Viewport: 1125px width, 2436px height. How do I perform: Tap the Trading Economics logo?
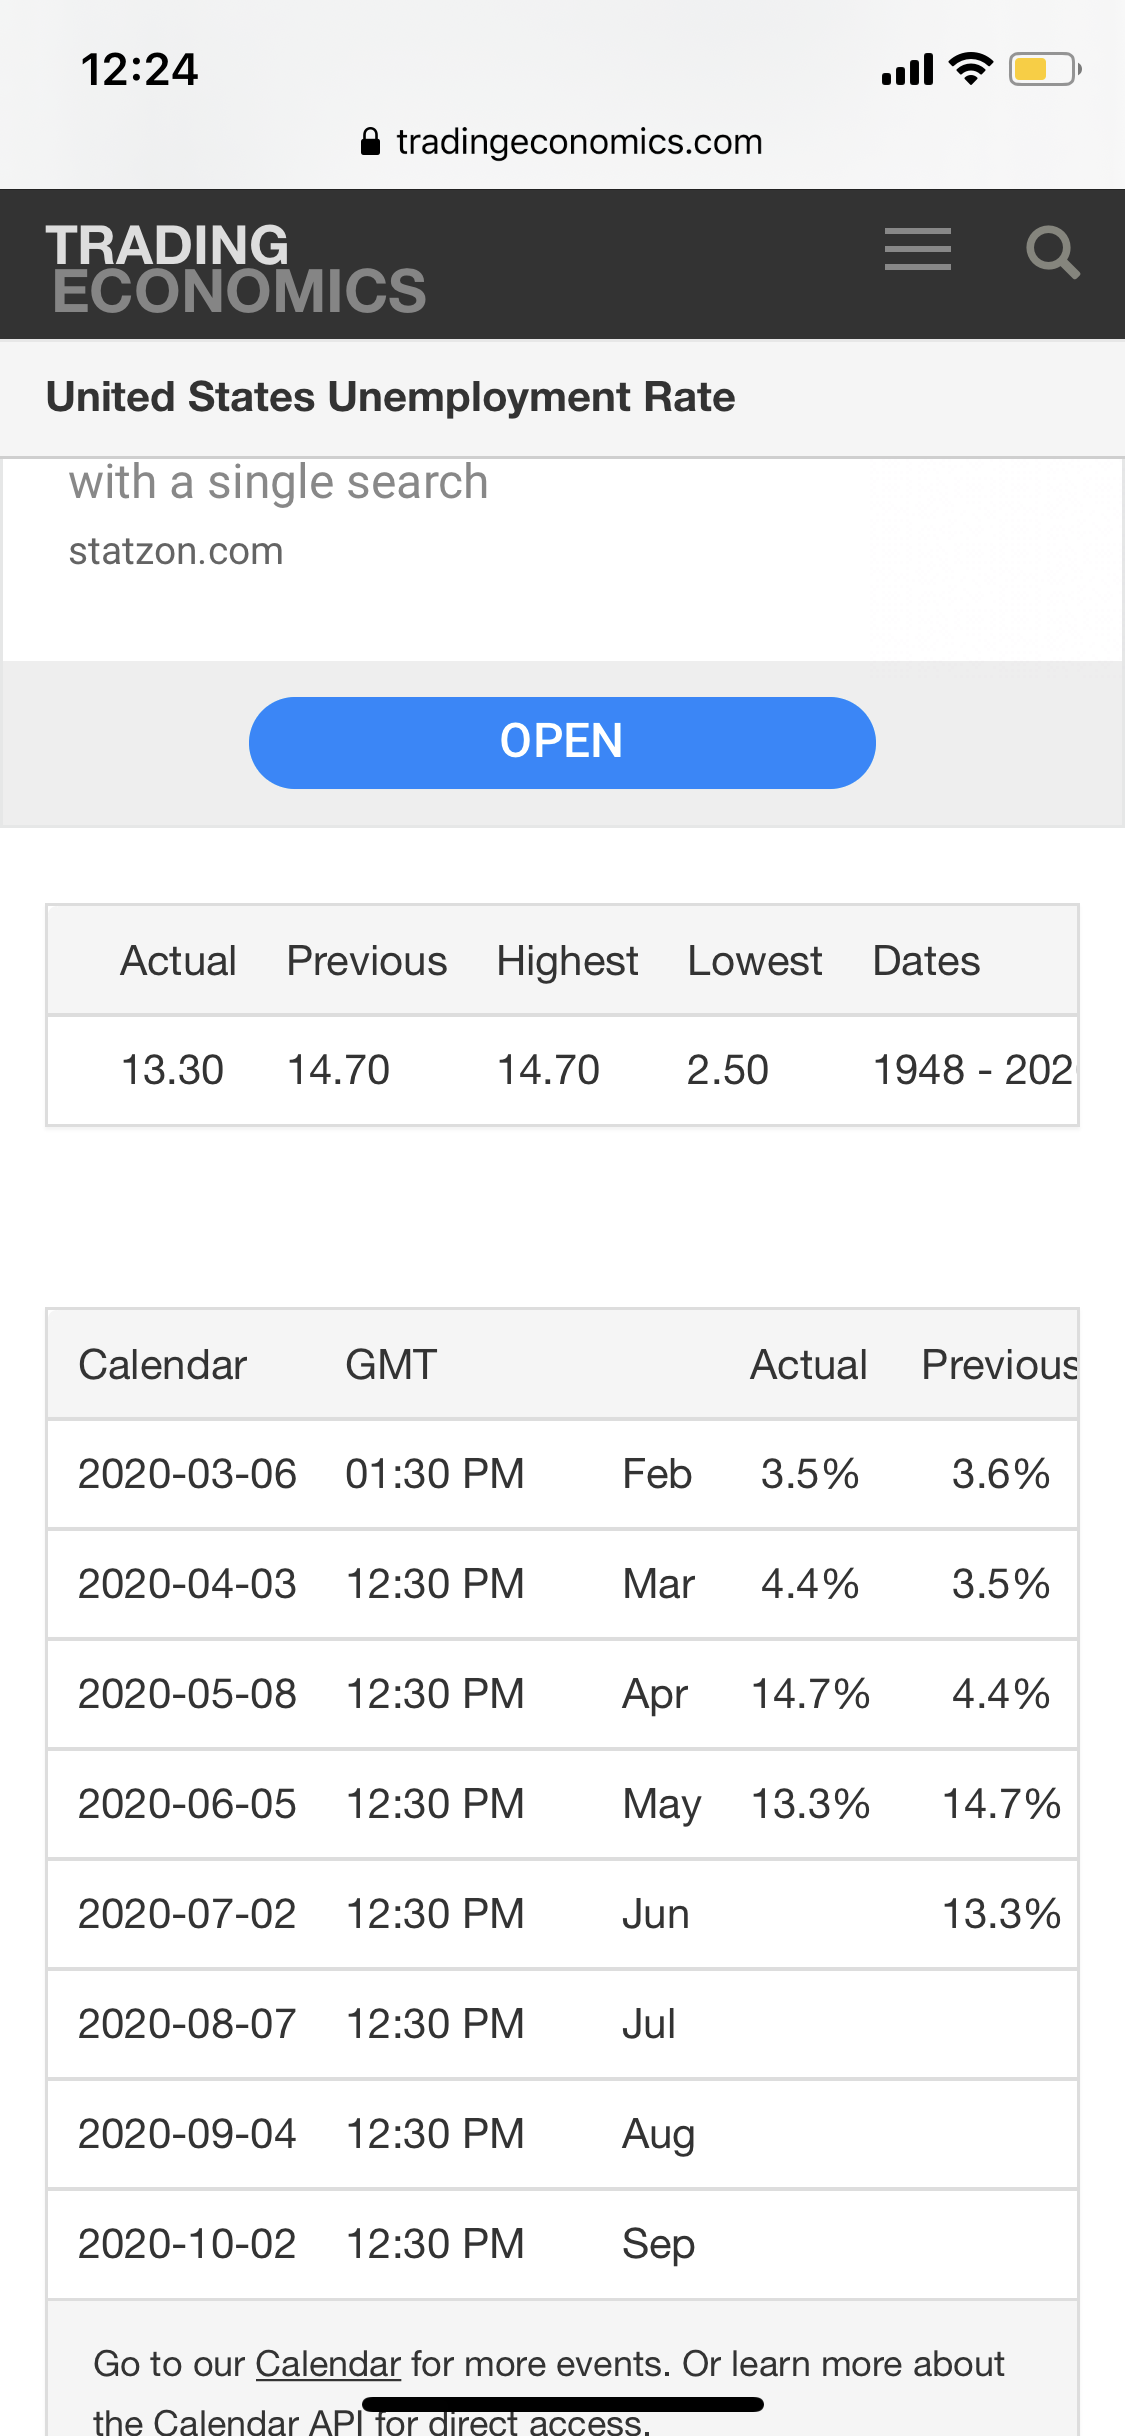click(236, 267)
